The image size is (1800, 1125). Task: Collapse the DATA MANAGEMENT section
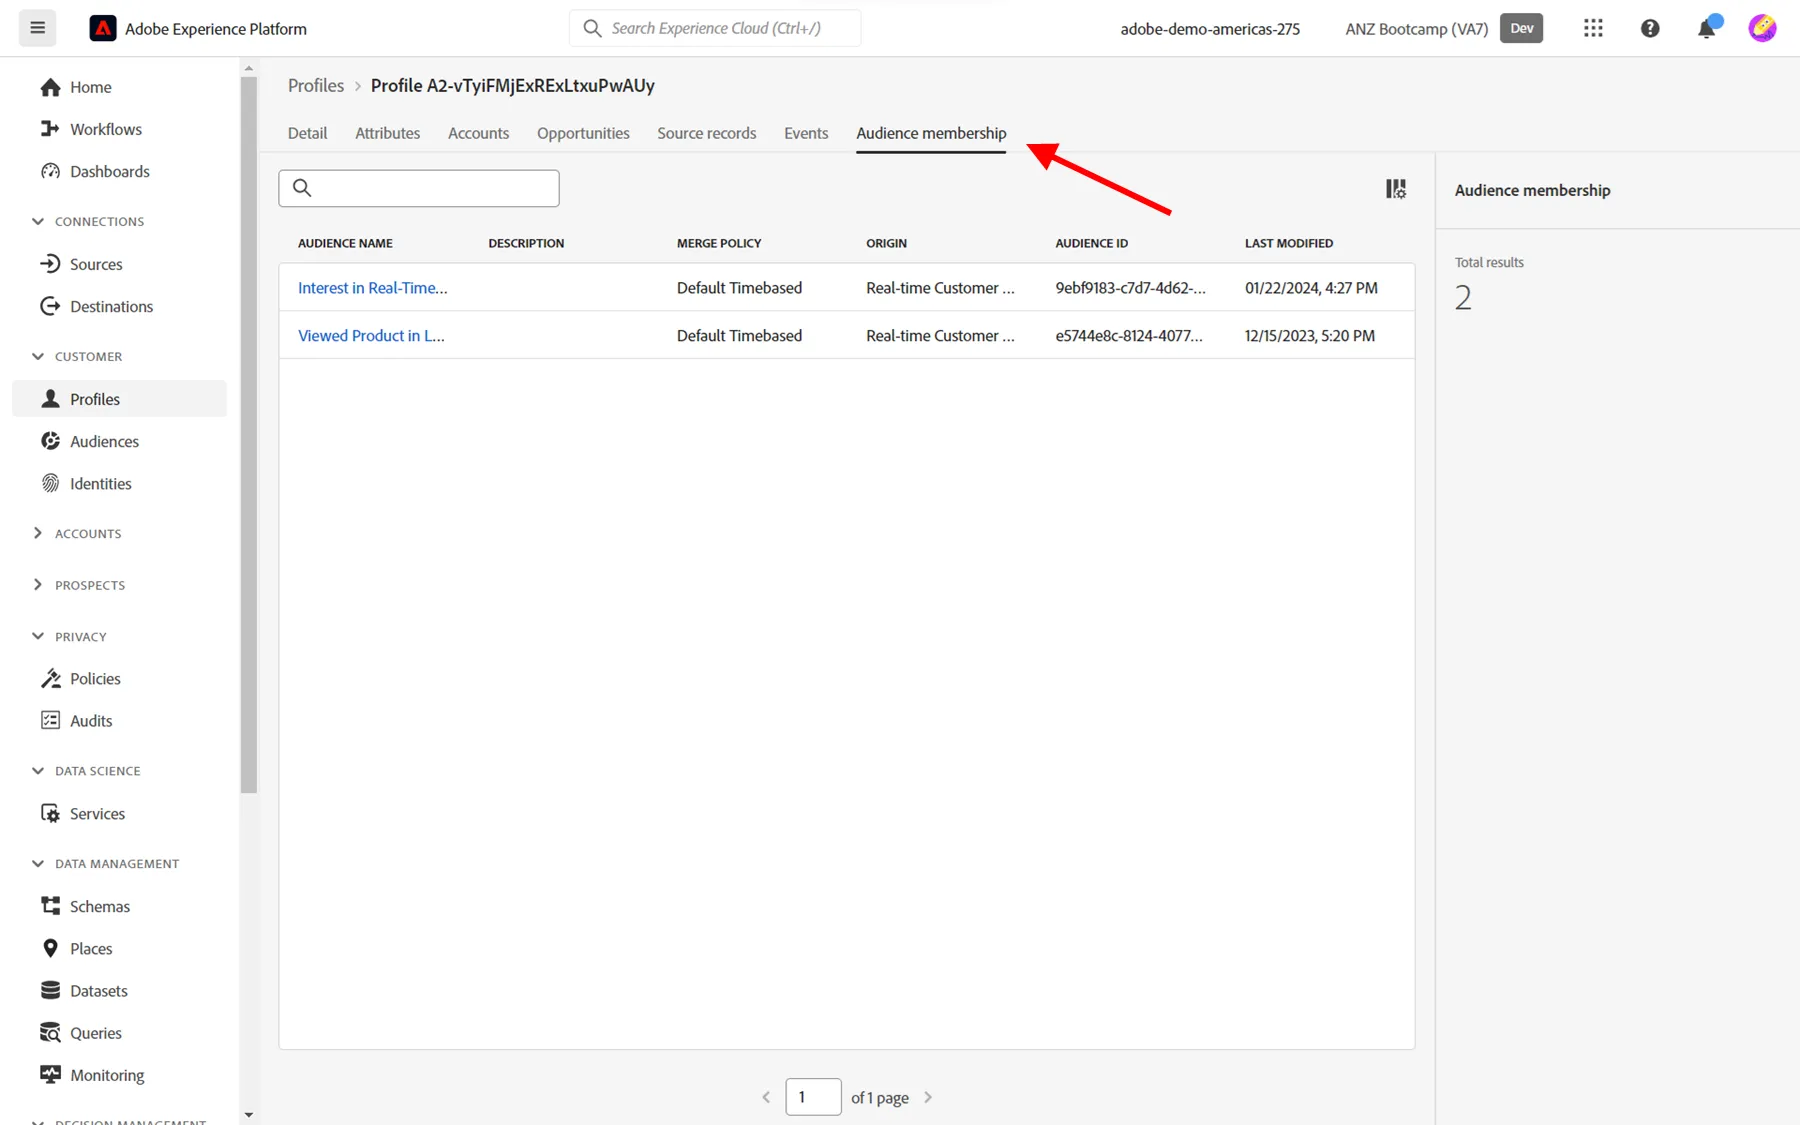click(x=105, y=863)
